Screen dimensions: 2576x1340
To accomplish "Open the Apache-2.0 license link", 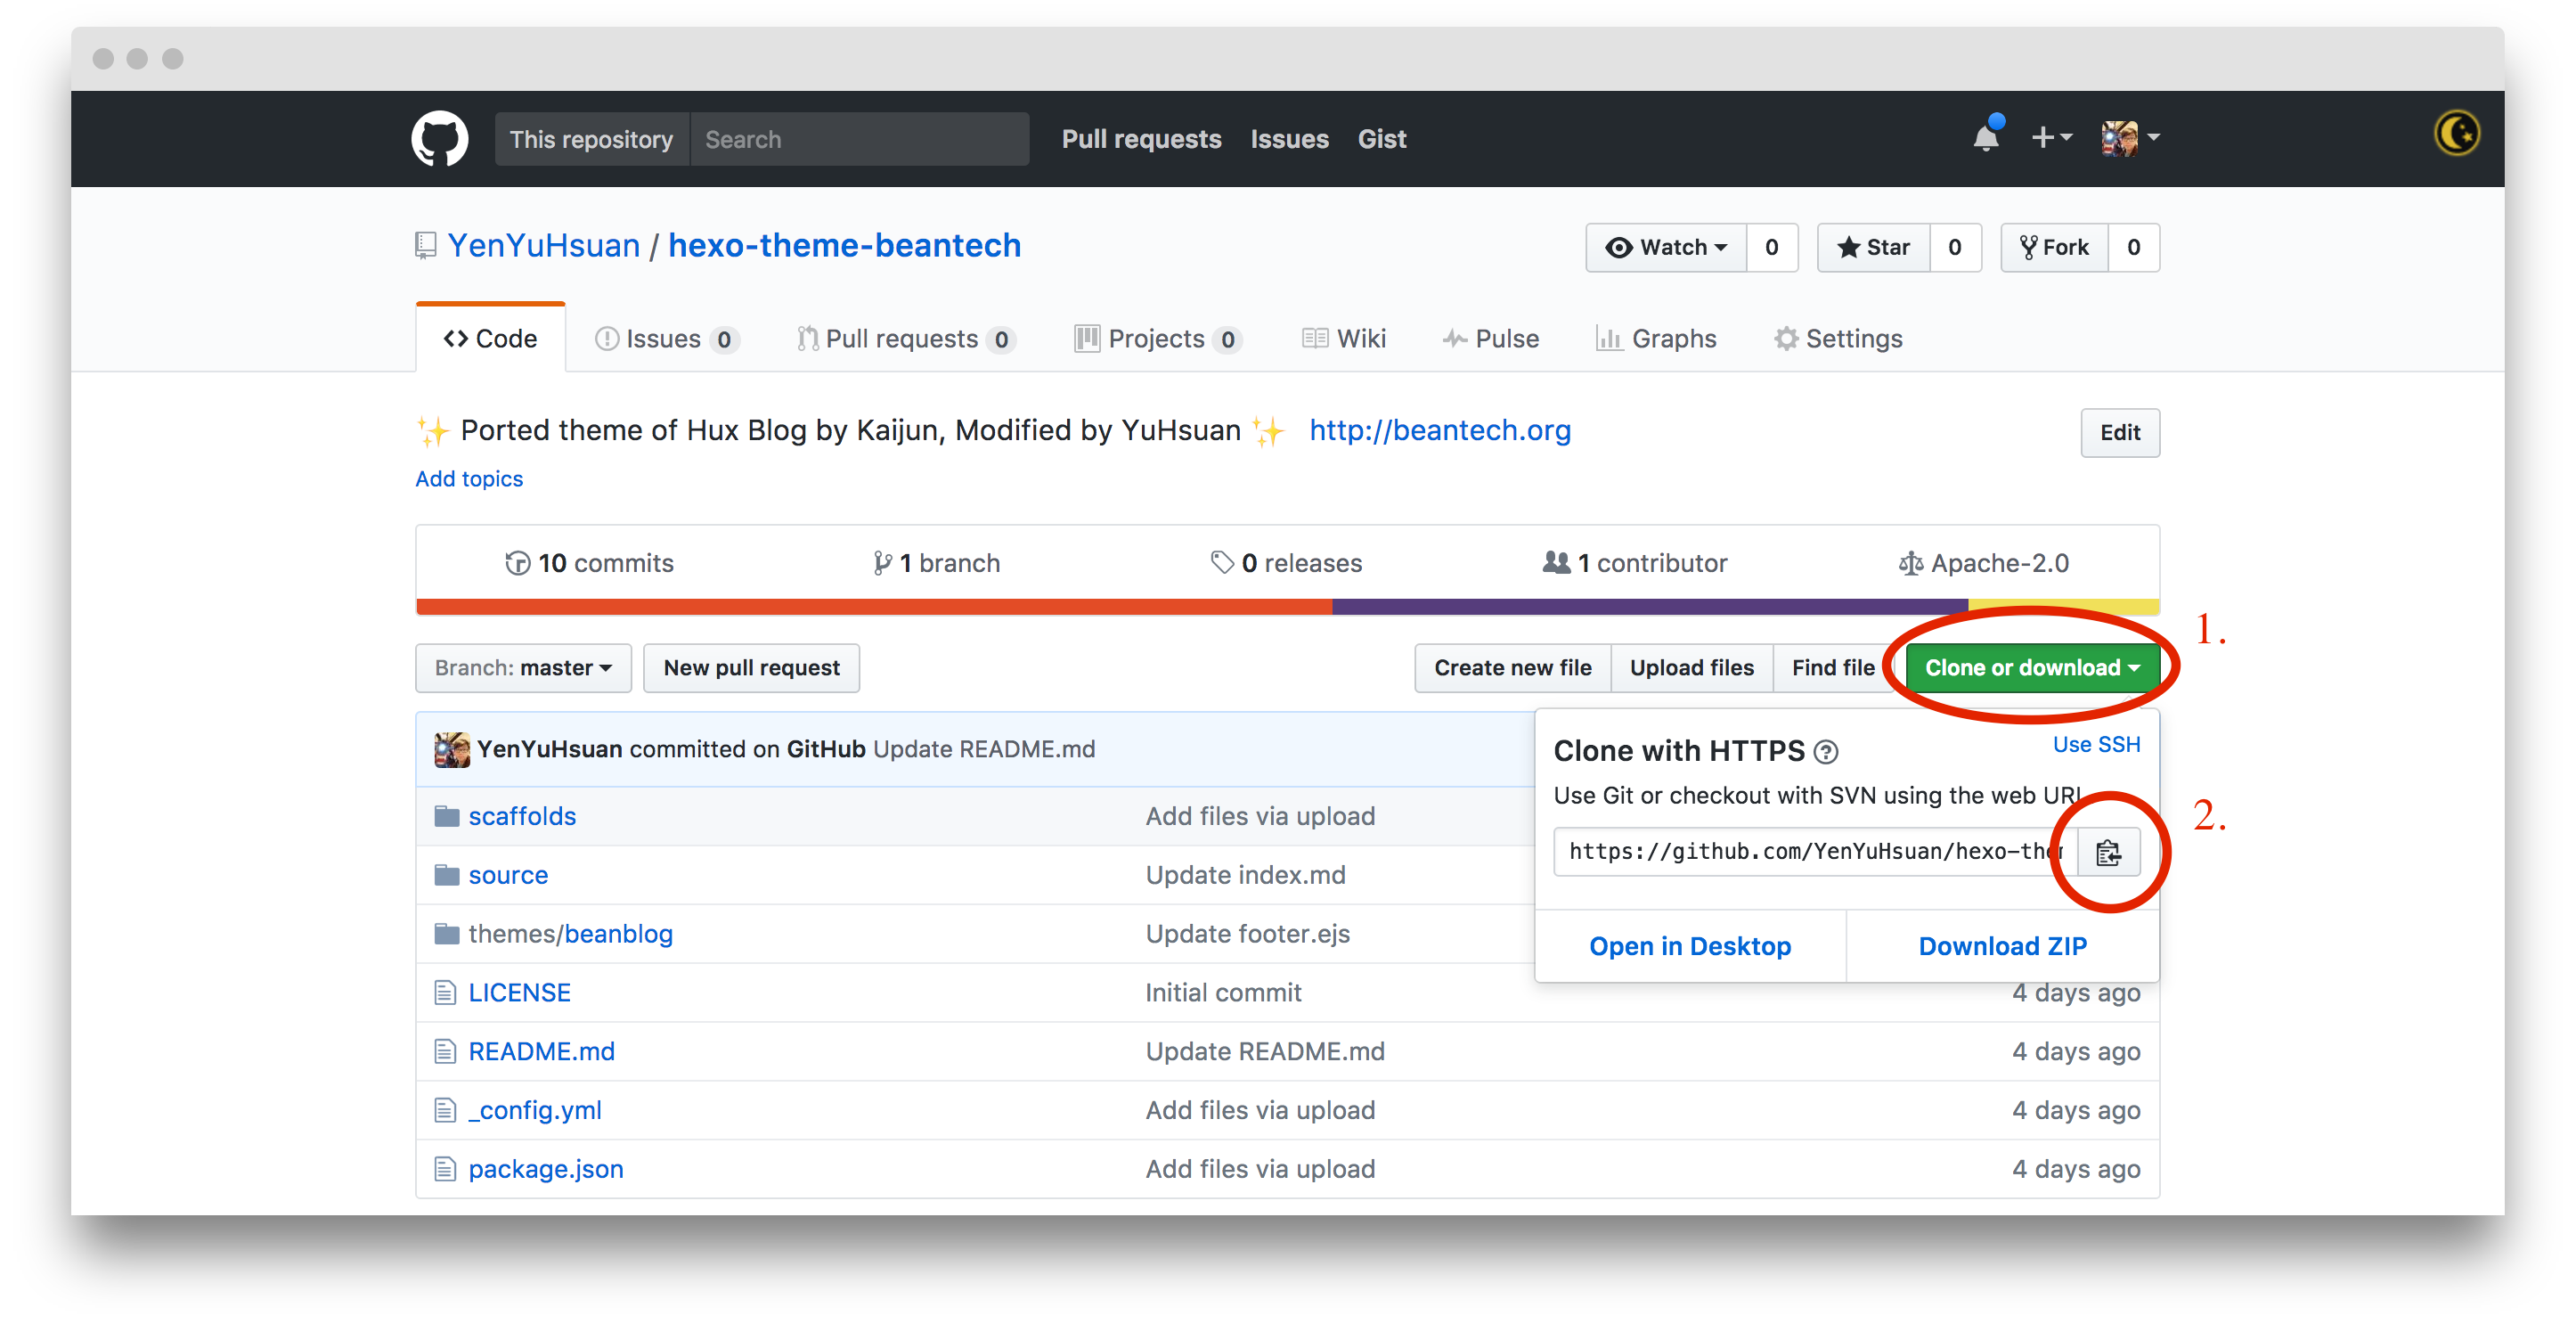I will pos(1984,563).
